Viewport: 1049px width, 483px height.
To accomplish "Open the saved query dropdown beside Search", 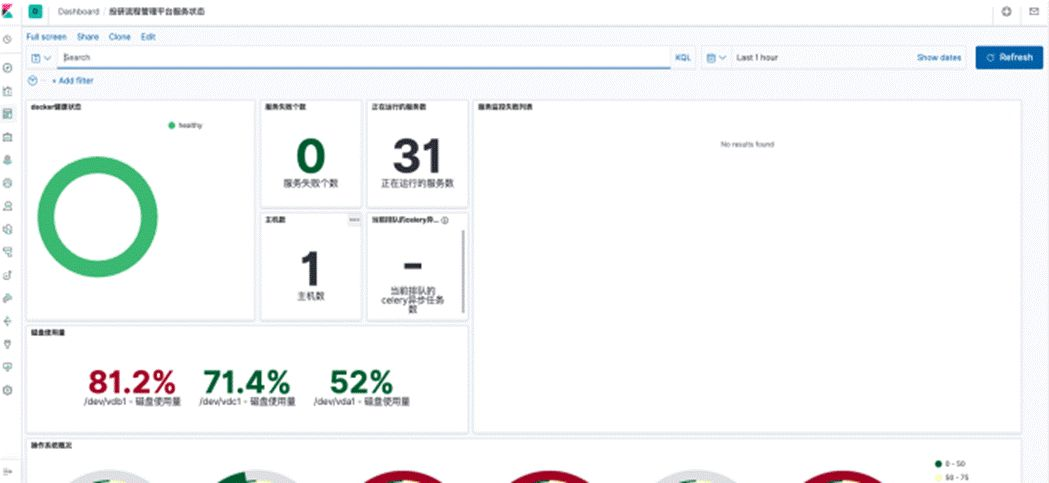I will (x=41, y=58).
